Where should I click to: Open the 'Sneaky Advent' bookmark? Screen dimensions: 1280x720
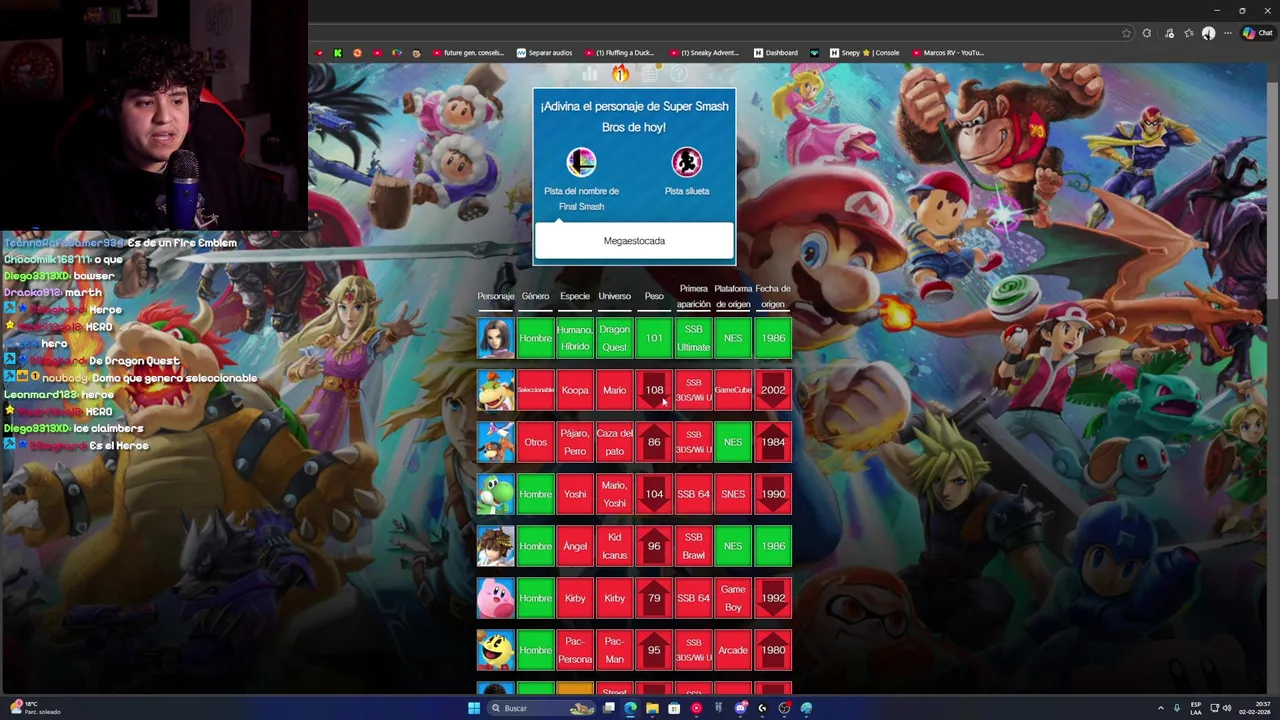click(x=704, y=53)
